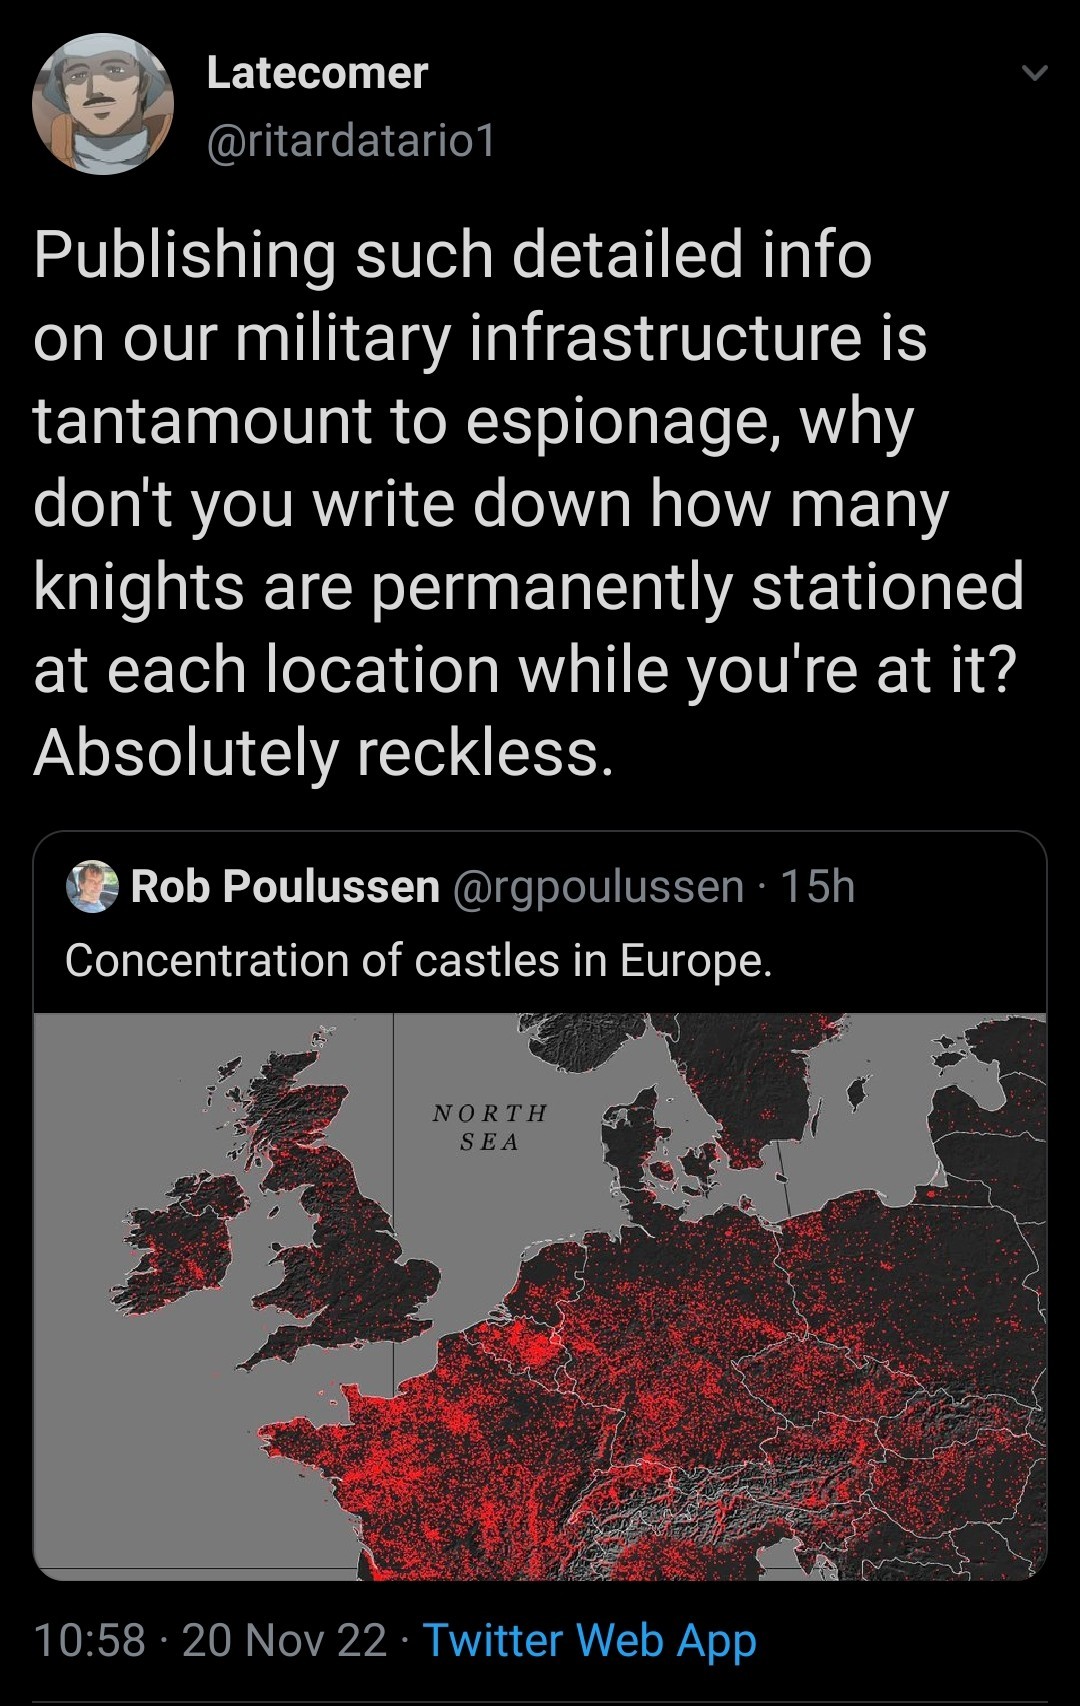Click the 20 Nov 22 date
The image size is (1080, 1706).
click(284, 1641)
